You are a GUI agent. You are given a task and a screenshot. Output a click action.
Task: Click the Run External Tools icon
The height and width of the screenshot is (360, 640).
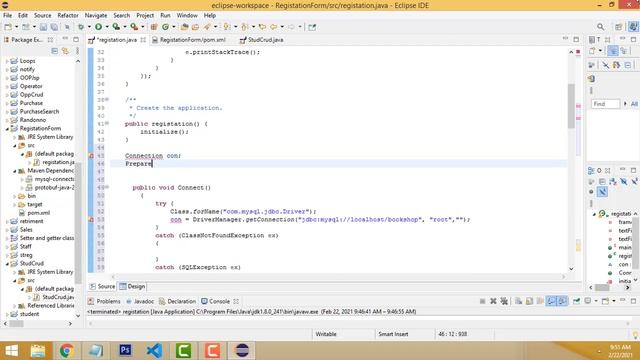click(x=134, y=27)
